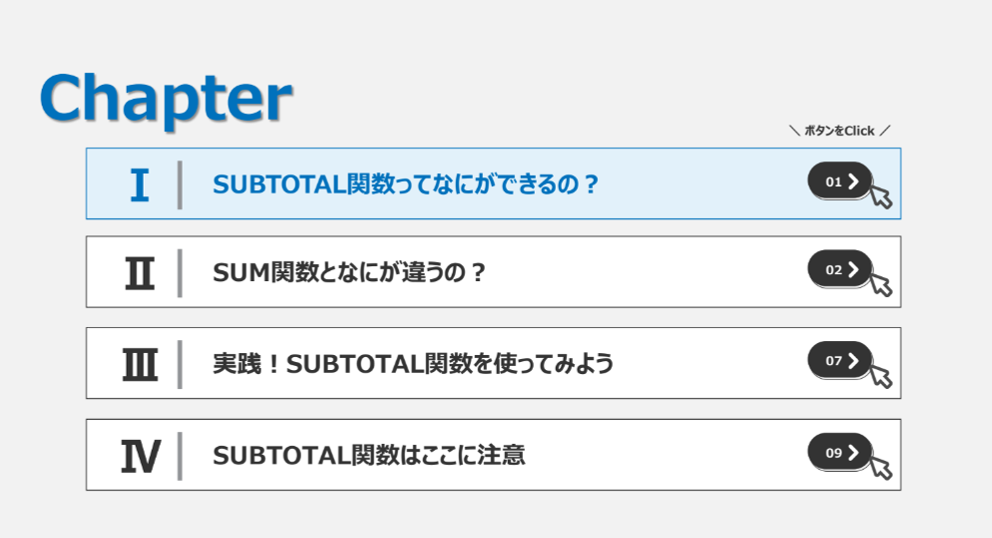Open chapter 実践！SUBTOTAL関数を使ってみよう
Viewport: 992px width, 538px height.
(x=413, y=364)
